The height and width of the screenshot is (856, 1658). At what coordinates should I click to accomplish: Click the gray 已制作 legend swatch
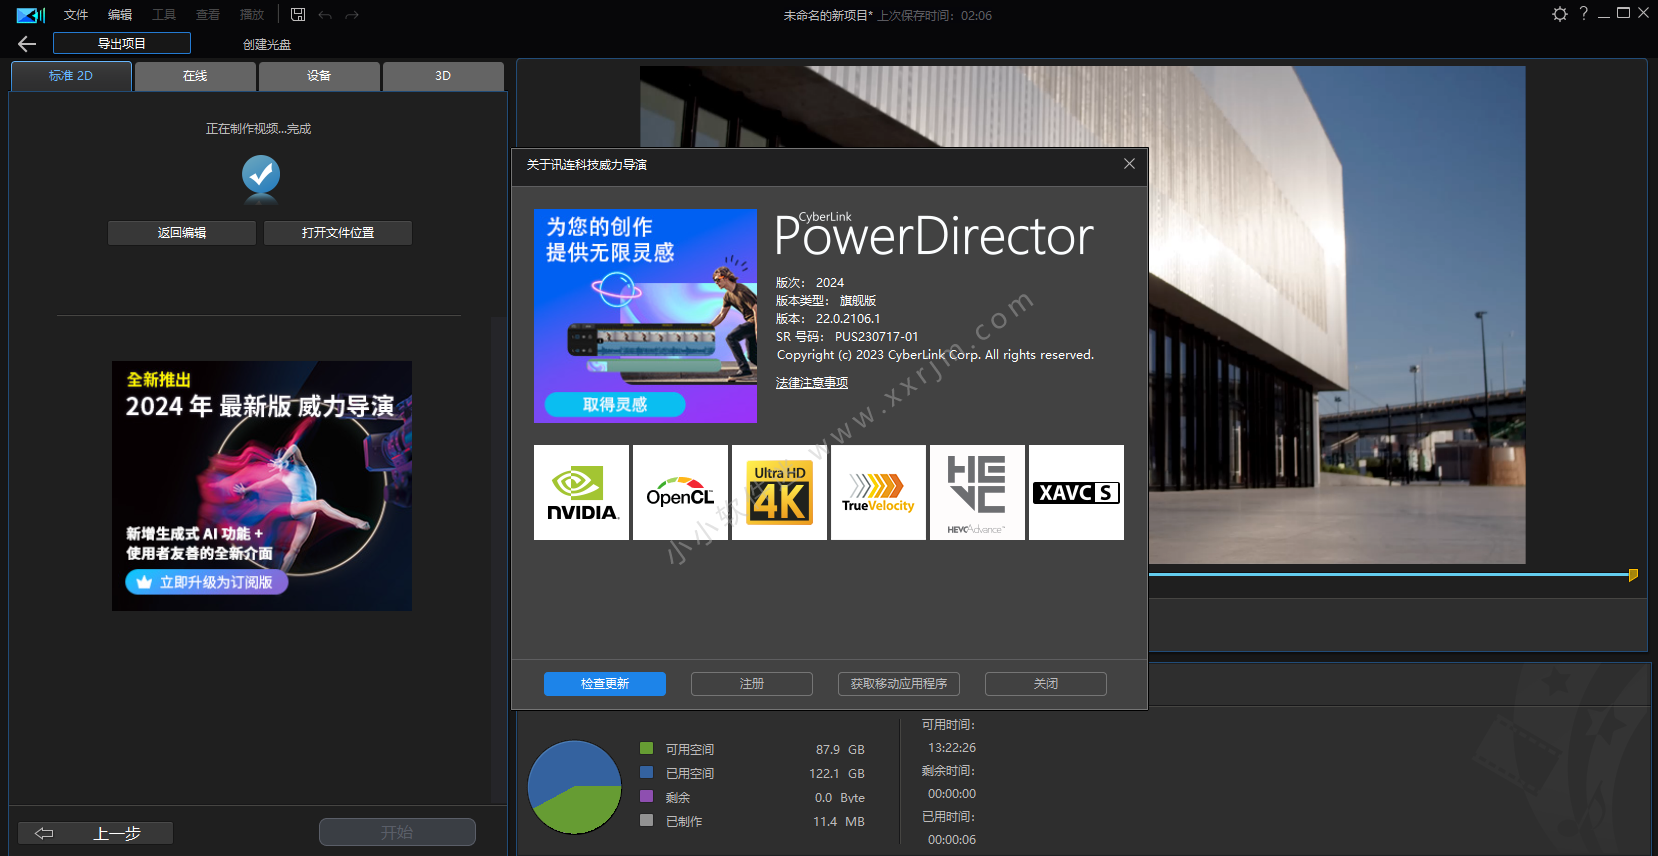point(646,820)
